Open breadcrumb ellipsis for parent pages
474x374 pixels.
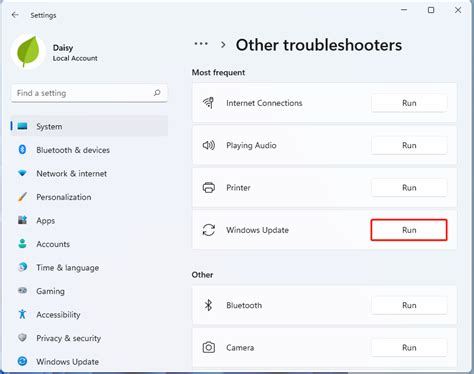201,44
